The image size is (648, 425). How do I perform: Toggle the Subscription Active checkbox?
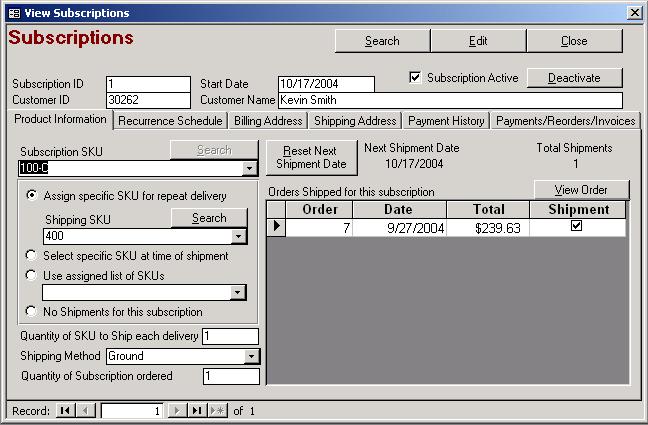point(416,77)
